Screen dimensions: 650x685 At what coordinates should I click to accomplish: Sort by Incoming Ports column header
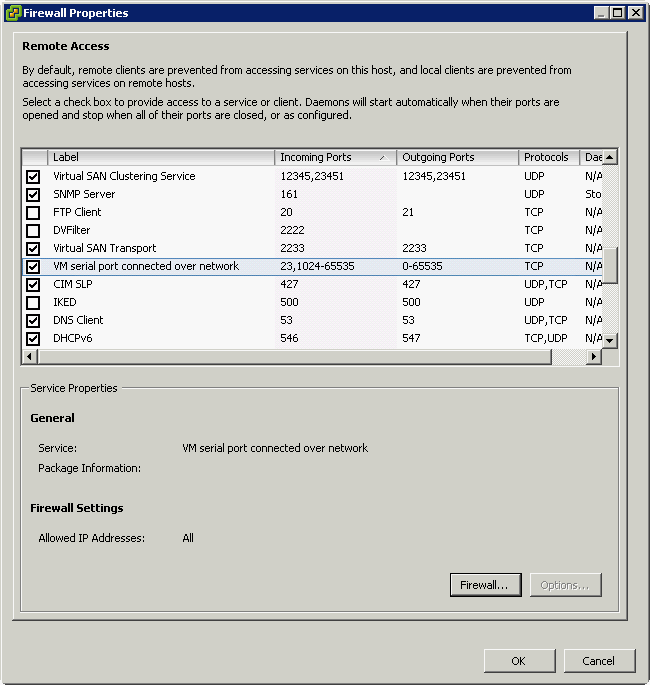tap(335, 157)
